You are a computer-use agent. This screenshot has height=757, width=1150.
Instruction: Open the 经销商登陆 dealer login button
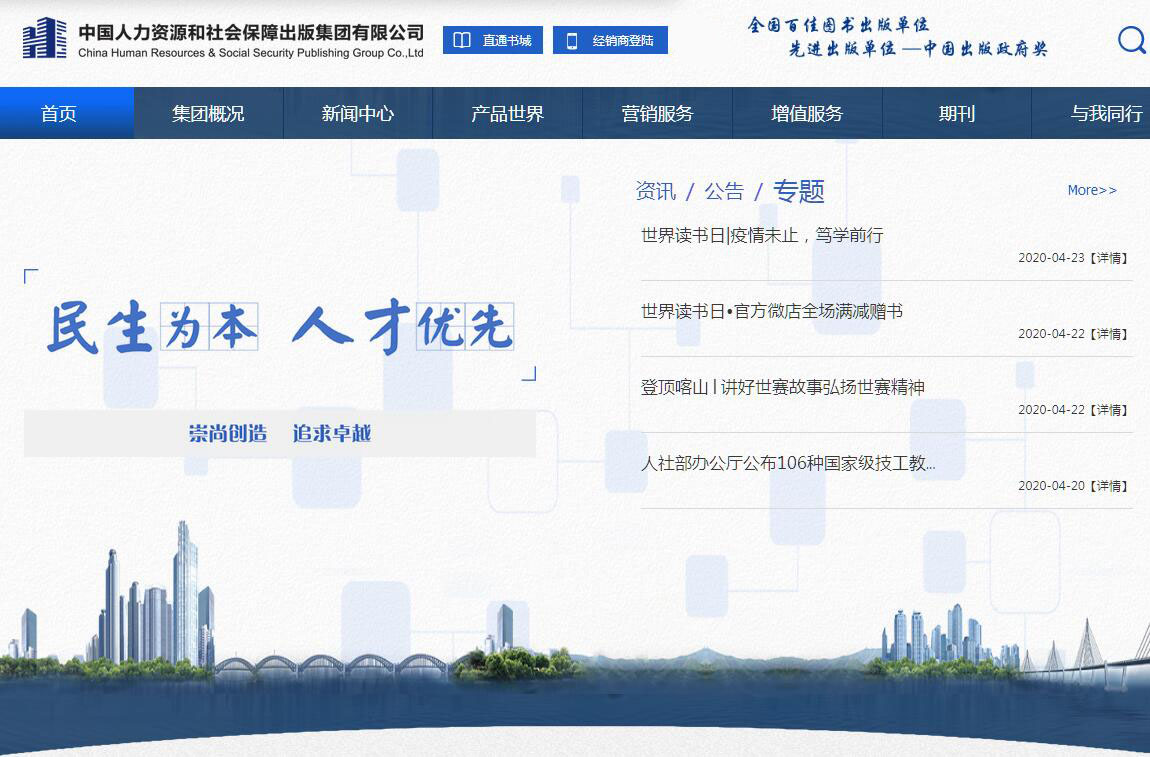610,41
